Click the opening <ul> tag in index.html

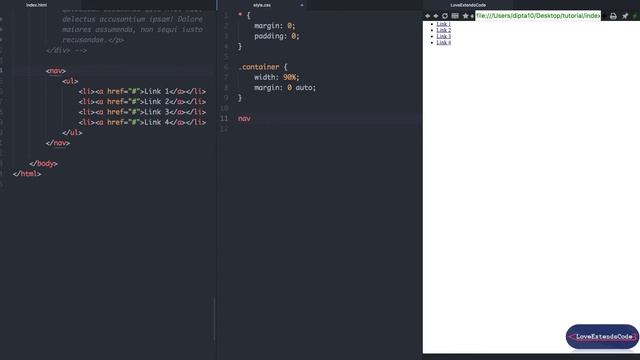point(70,81)
